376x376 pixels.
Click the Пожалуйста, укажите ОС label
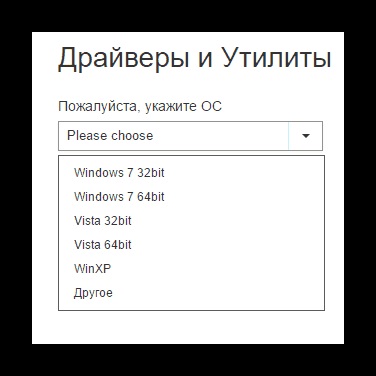pos(140,107)
